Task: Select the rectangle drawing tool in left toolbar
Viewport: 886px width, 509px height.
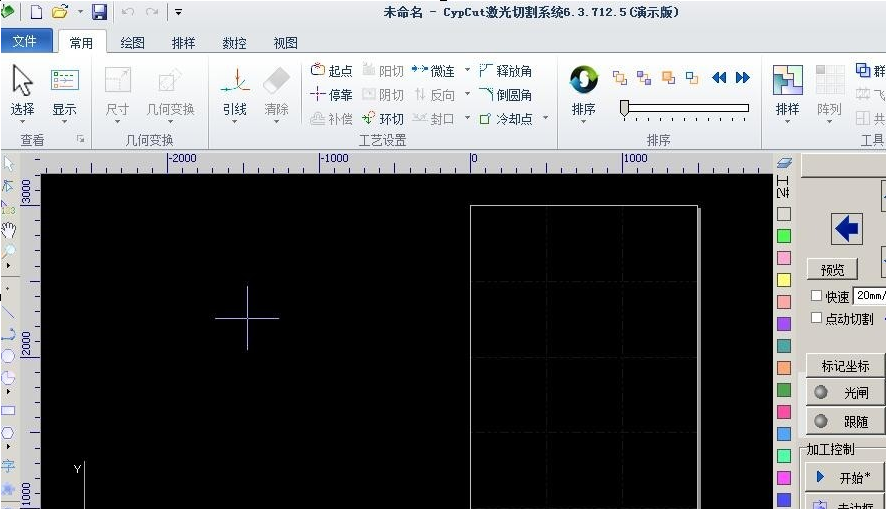Action: pos(8,410)
